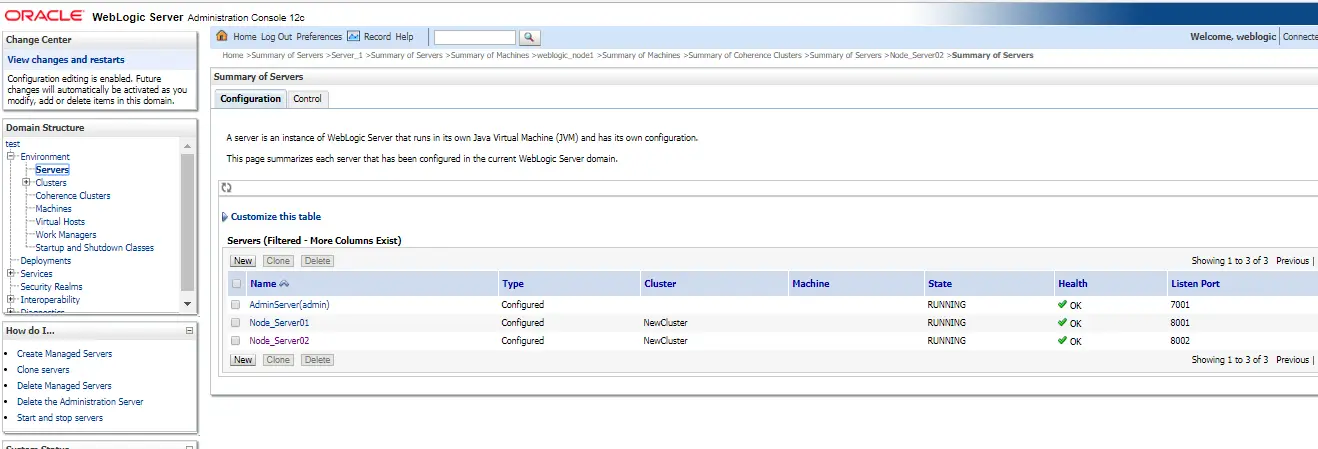Click the sort arrow beside Name column
Screen dimensions: 1318x449
coord(285,284)
